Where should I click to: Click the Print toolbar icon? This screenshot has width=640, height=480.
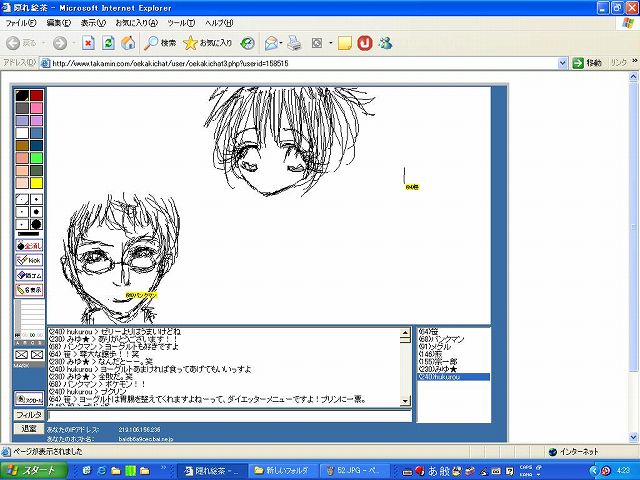coord(294,43)
